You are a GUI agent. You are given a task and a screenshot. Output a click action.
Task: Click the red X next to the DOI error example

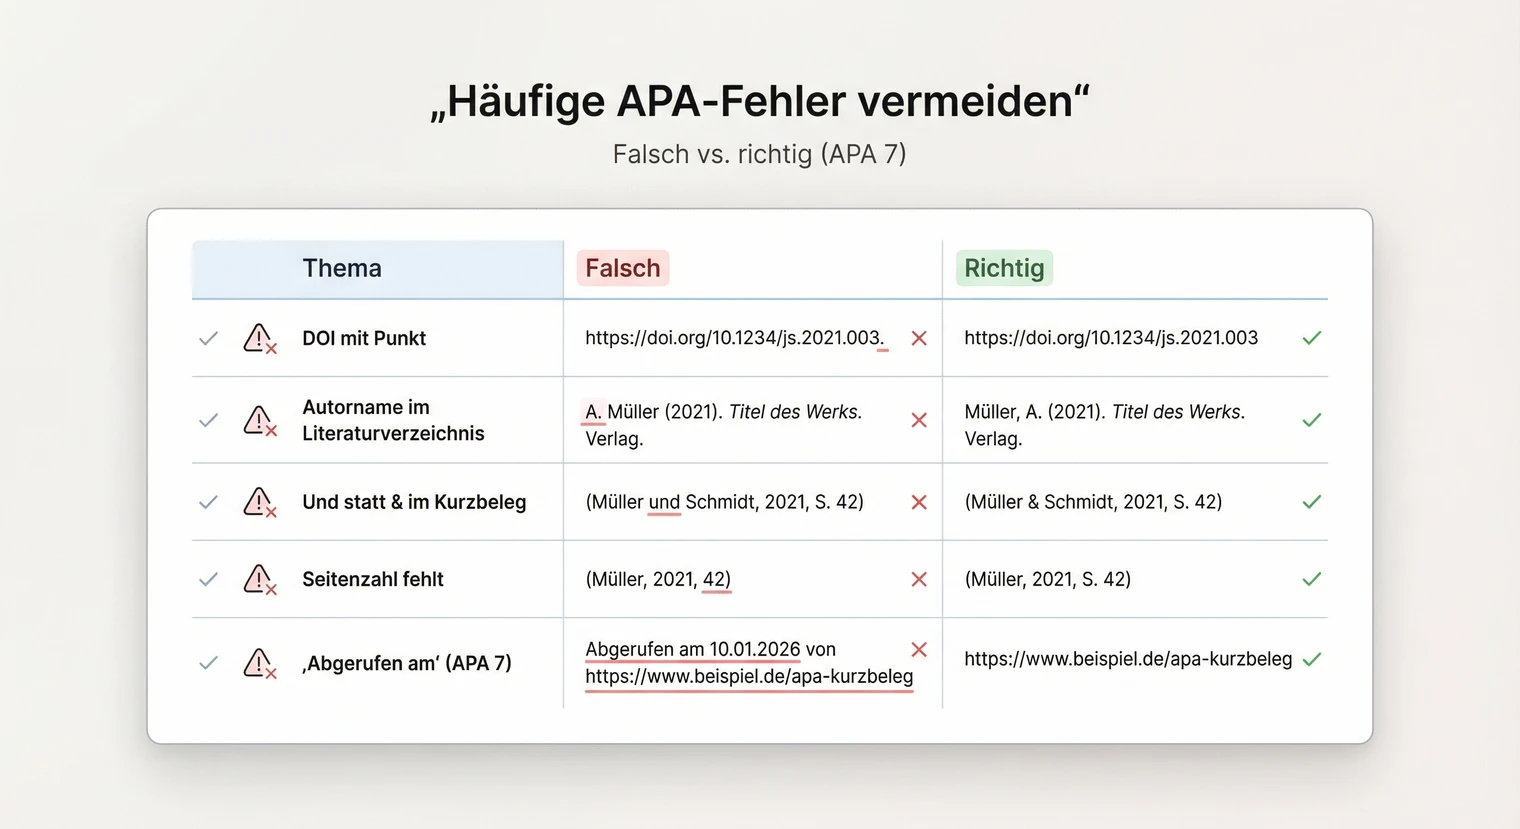coord(918,338)
